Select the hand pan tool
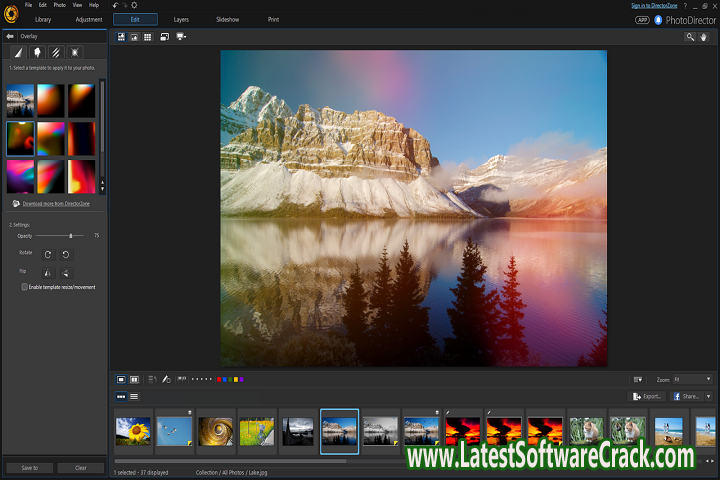Image resolution: width=720 pixels, height=480 pixels. [703, 37]
